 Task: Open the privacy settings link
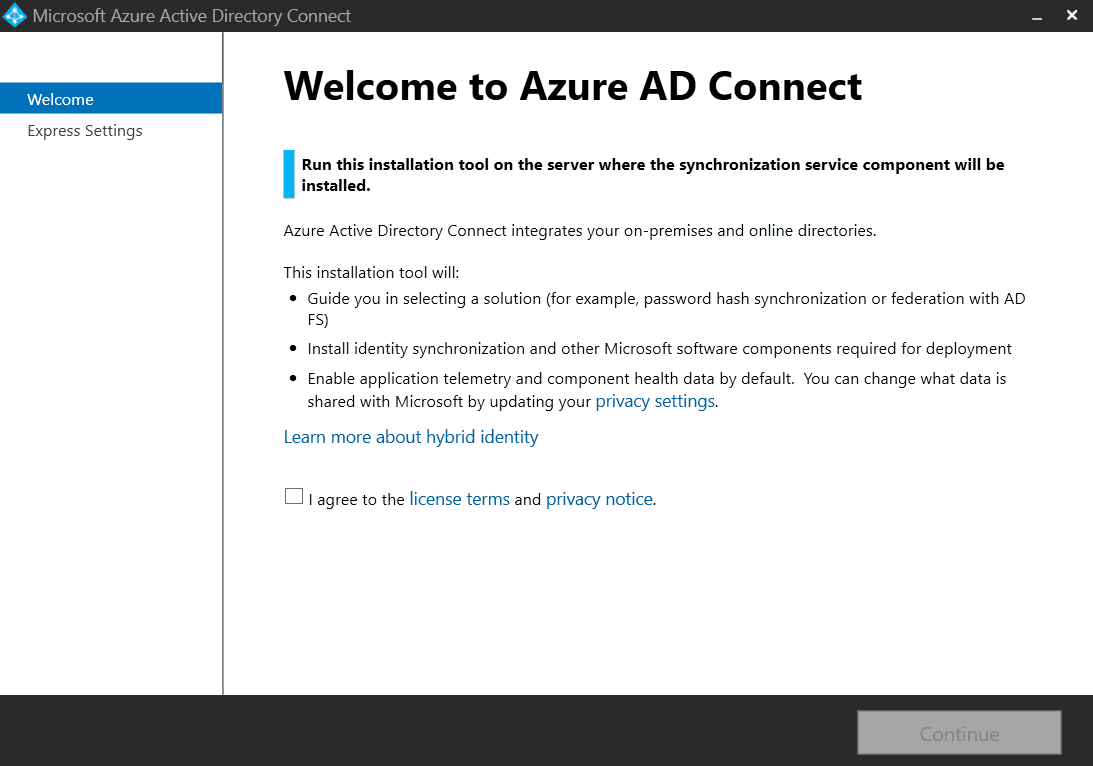click(655, 401)
